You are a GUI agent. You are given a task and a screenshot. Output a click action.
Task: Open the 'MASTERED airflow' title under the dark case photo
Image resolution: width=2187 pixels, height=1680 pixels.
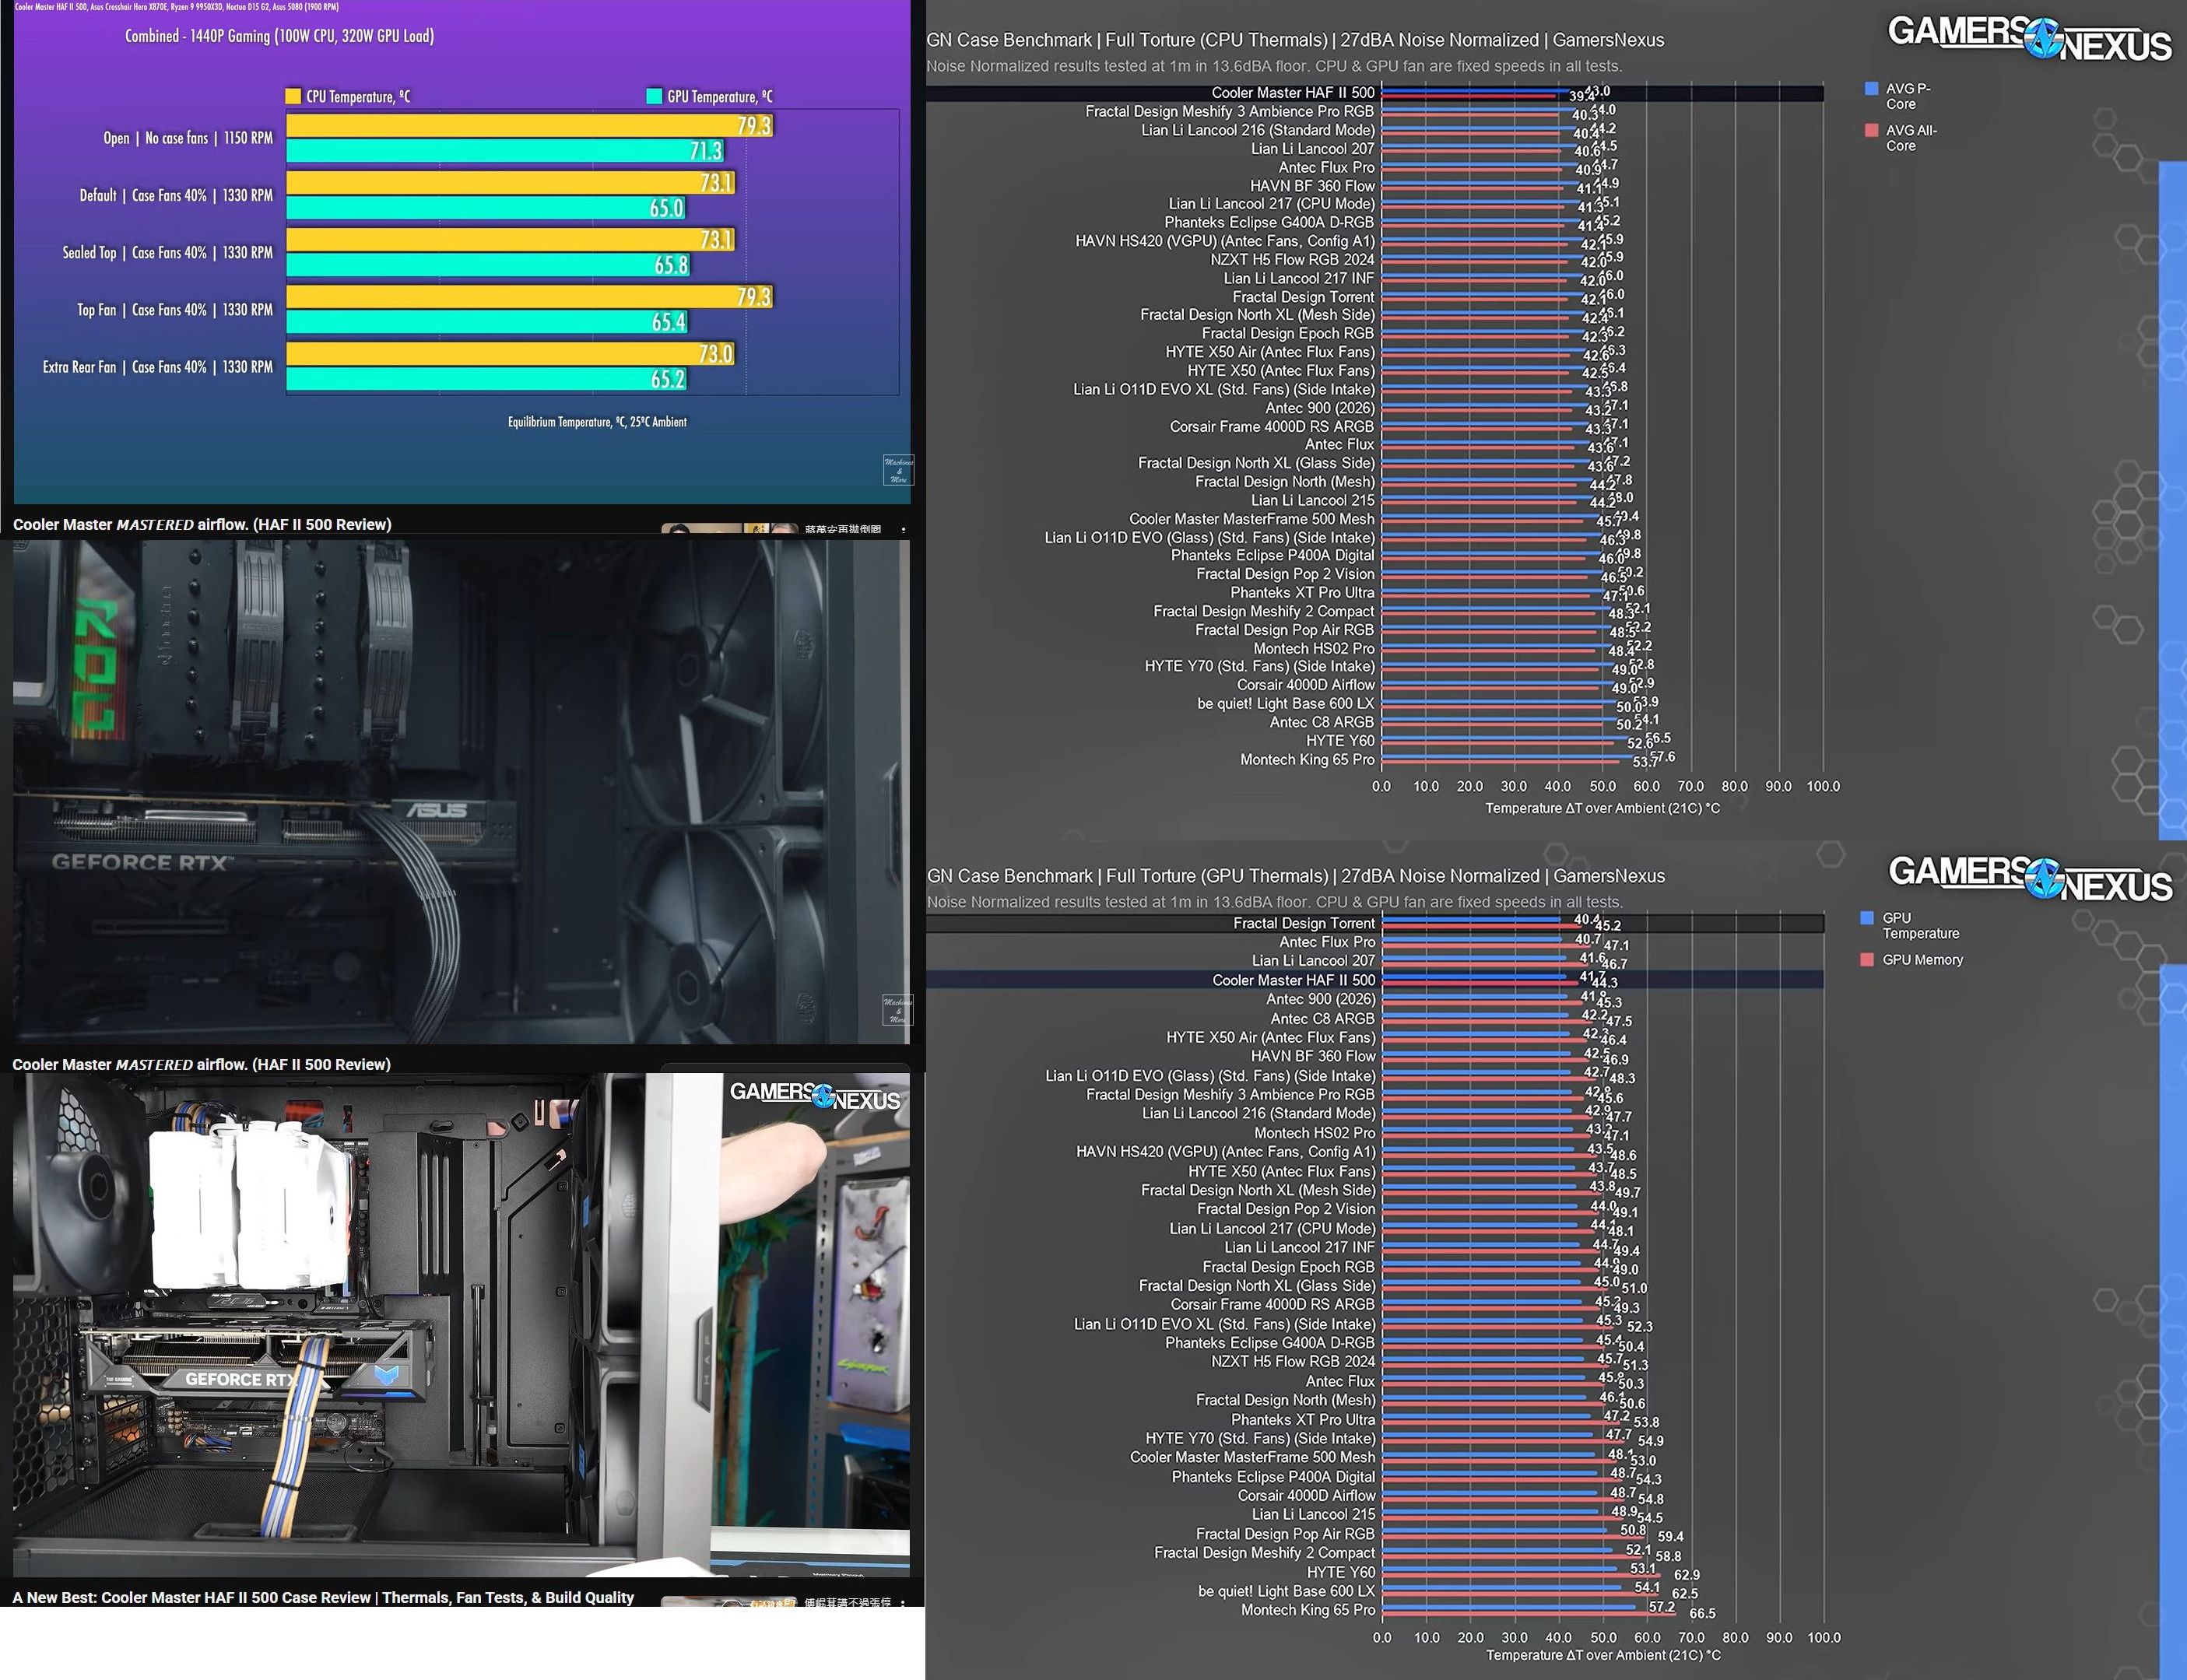[202, 1064]
